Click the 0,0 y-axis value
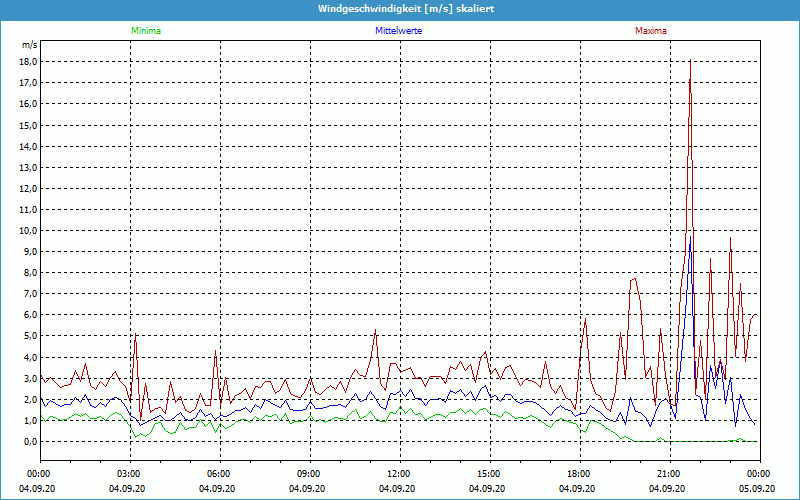The image size is (800, 500). pyautogui.click(x=31, y=441)
